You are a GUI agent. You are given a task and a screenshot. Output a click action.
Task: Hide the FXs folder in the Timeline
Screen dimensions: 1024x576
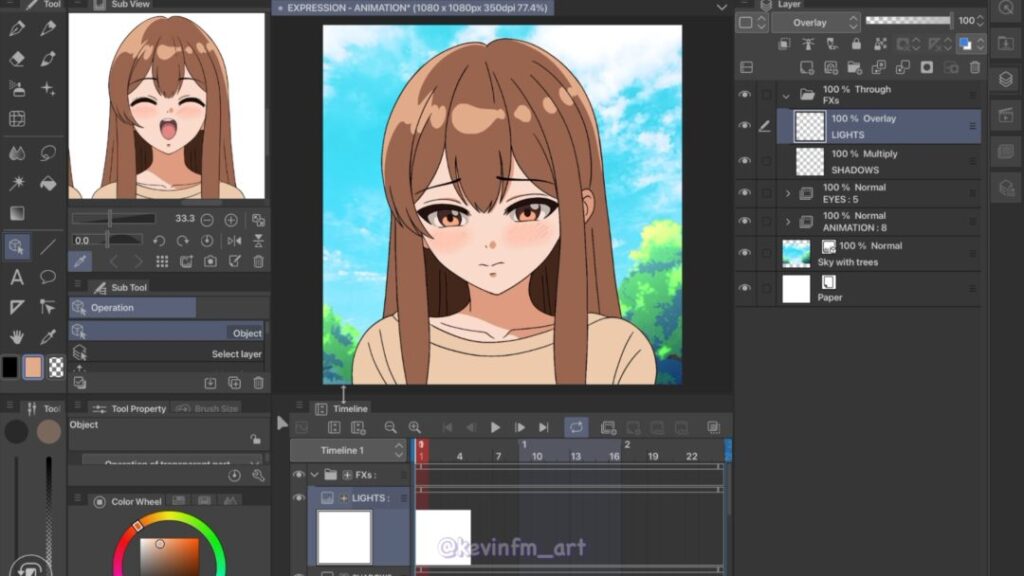(x=298, y=474)
